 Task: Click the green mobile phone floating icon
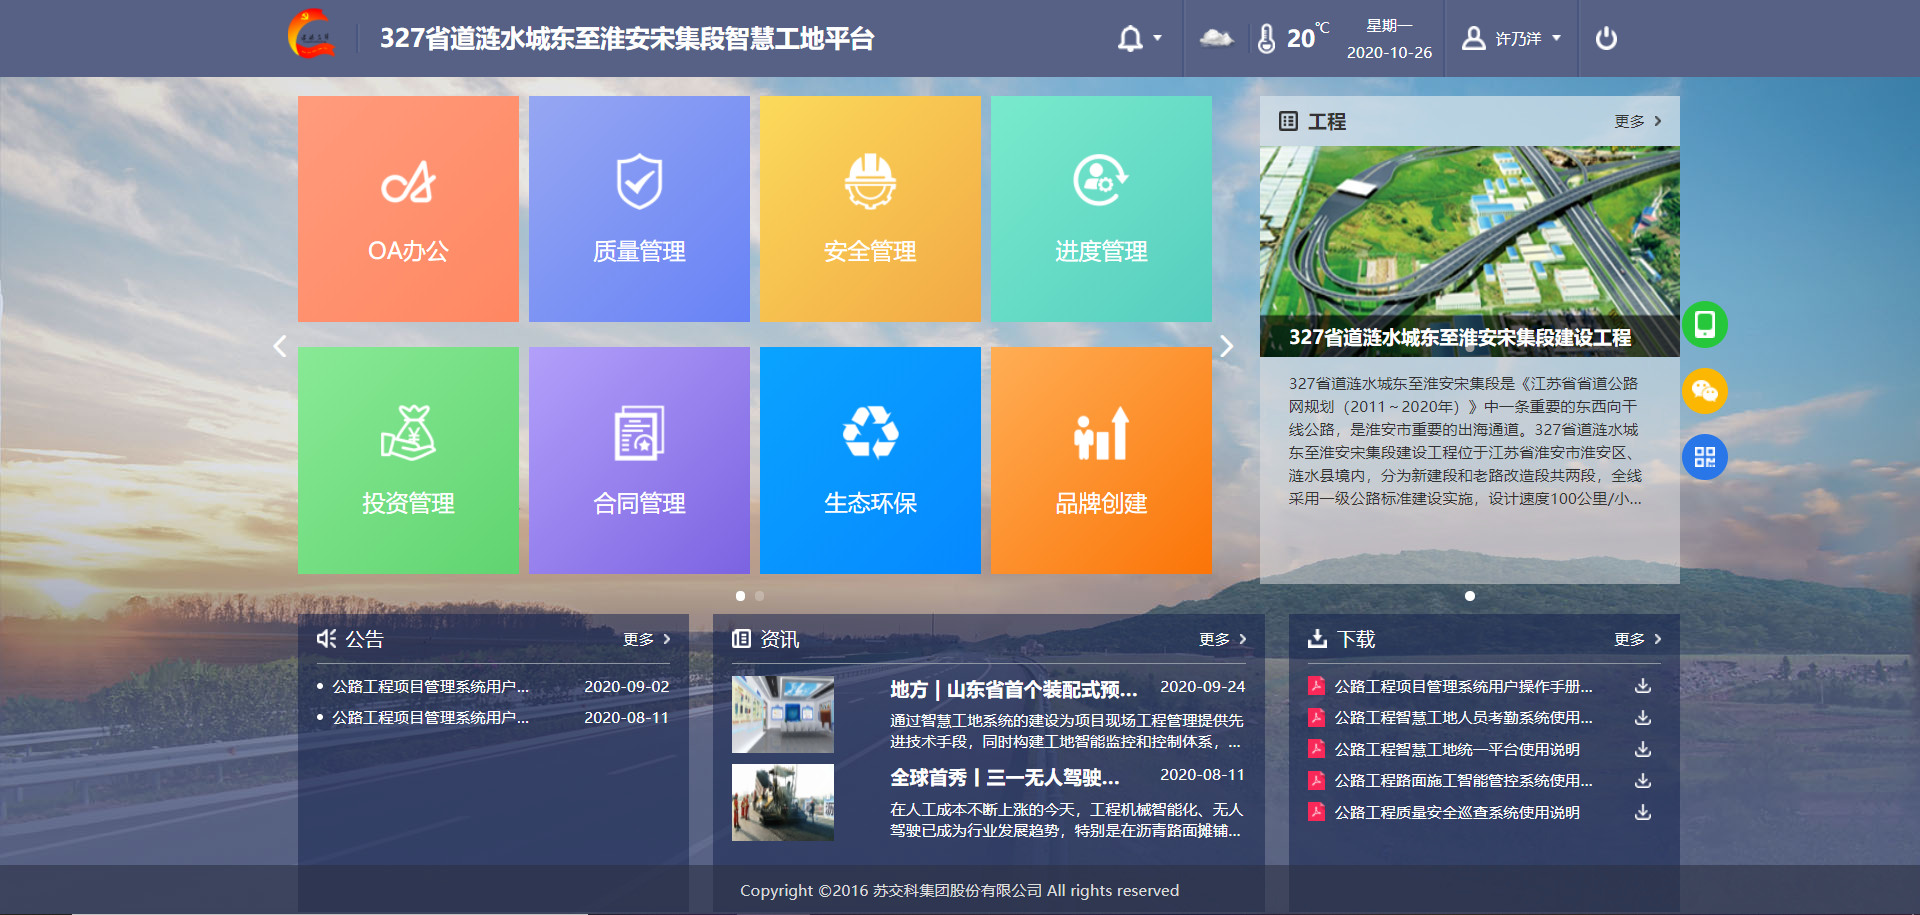1705,325
